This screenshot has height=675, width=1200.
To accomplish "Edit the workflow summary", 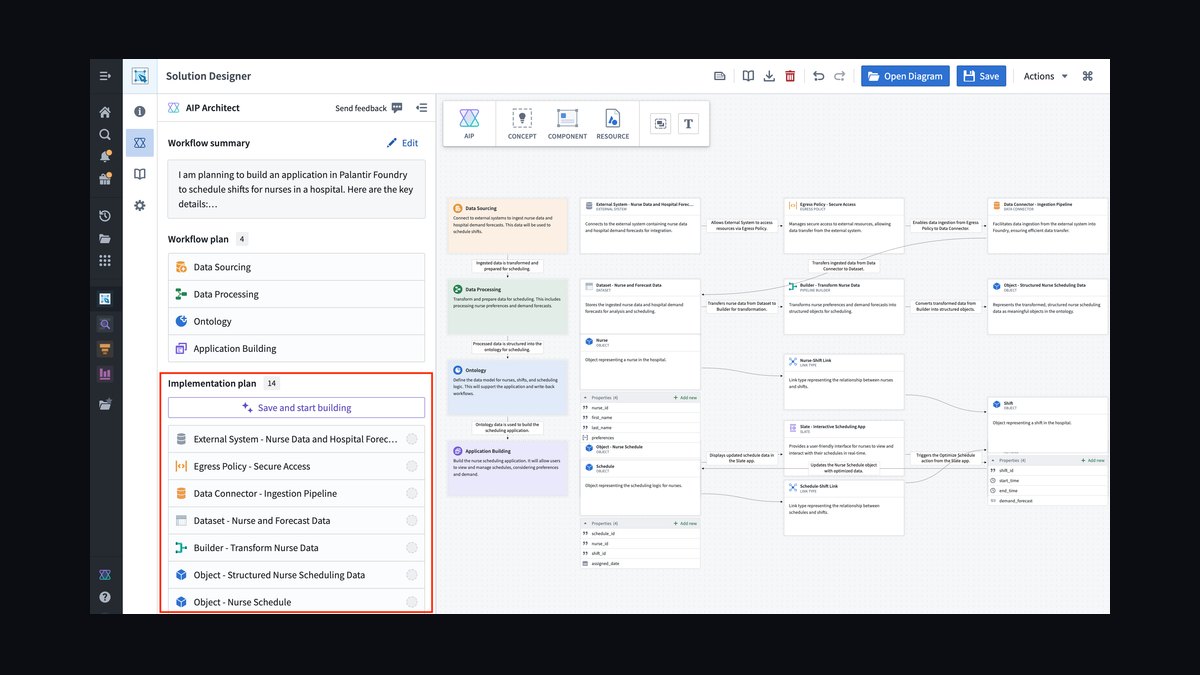I will [x=403, y=143].
